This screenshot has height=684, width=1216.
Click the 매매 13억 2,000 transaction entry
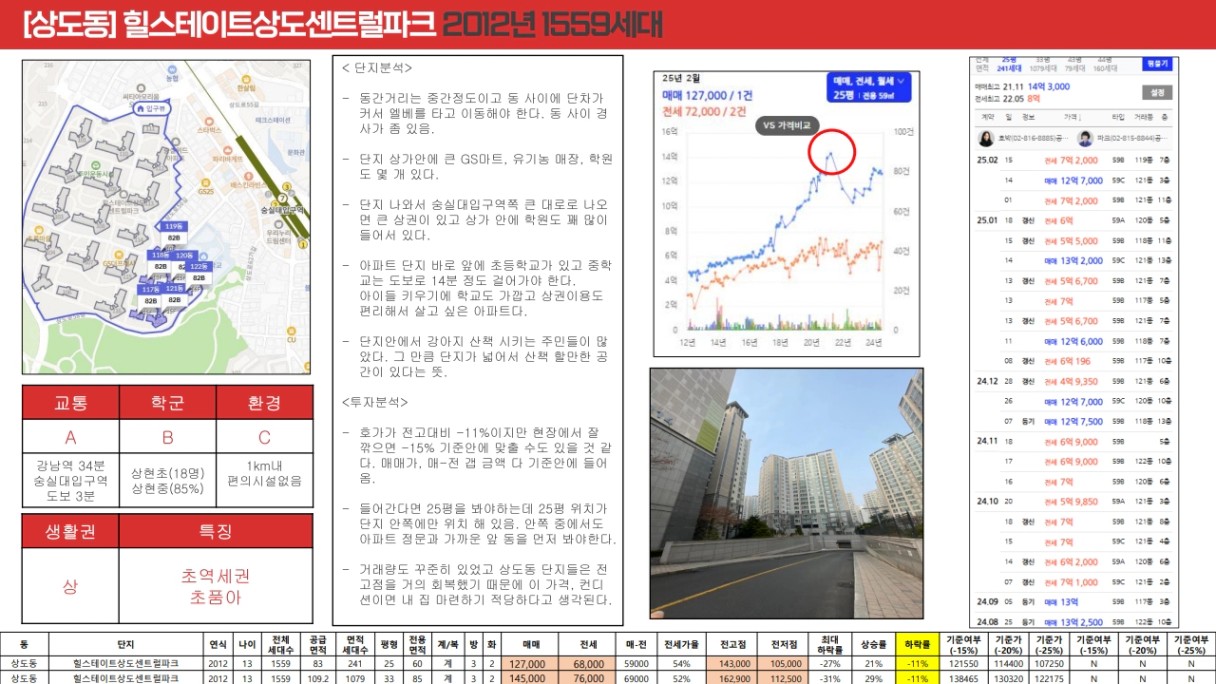pyautogui.click(x=1072, y=260)
